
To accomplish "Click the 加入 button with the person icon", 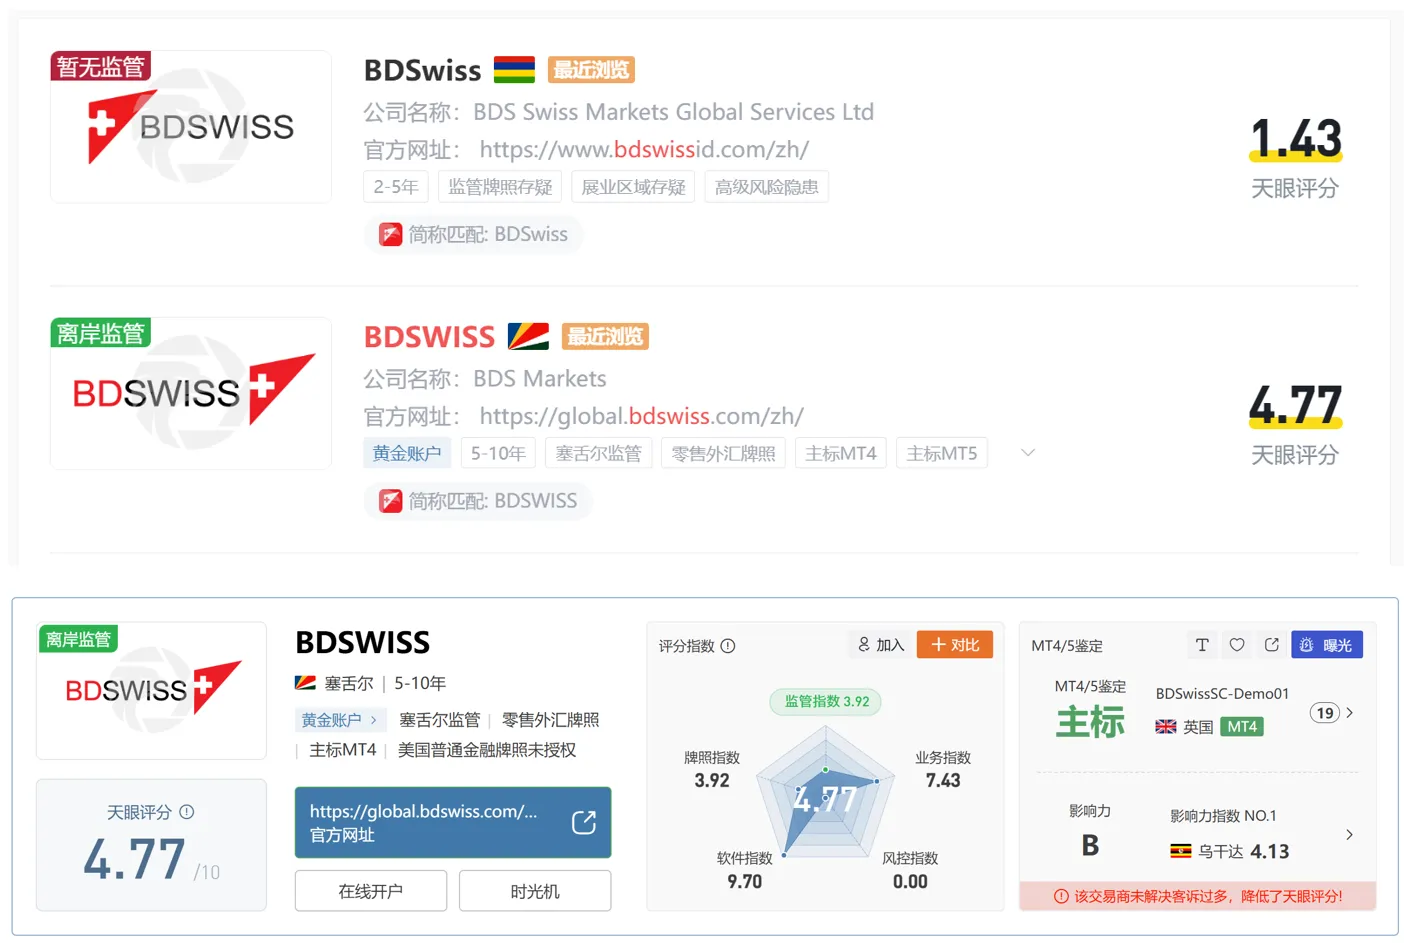I will point(881,645).
